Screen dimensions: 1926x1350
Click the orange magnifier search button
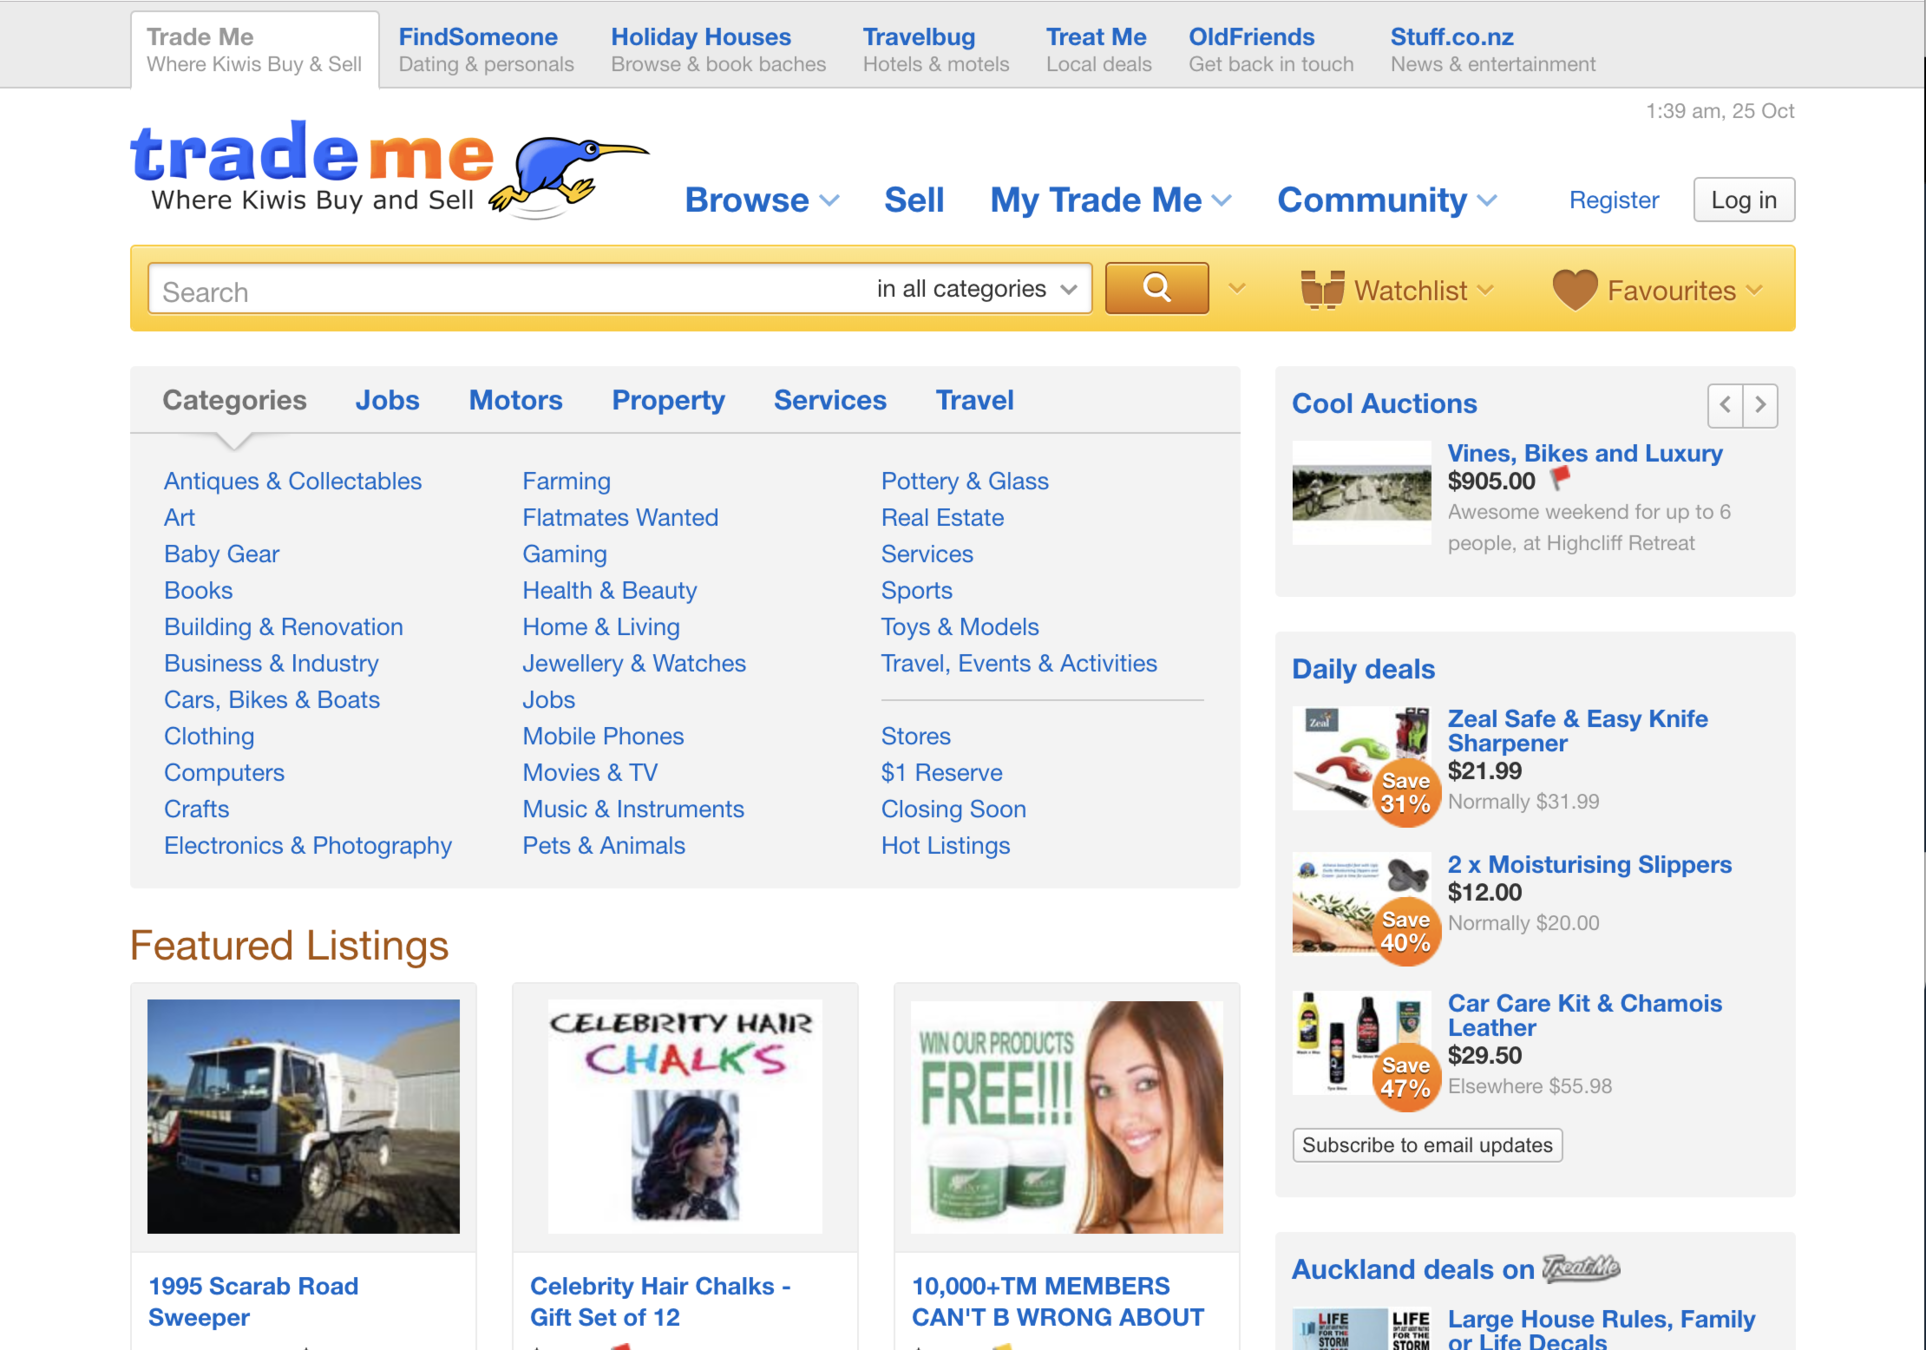(1156, 289)
